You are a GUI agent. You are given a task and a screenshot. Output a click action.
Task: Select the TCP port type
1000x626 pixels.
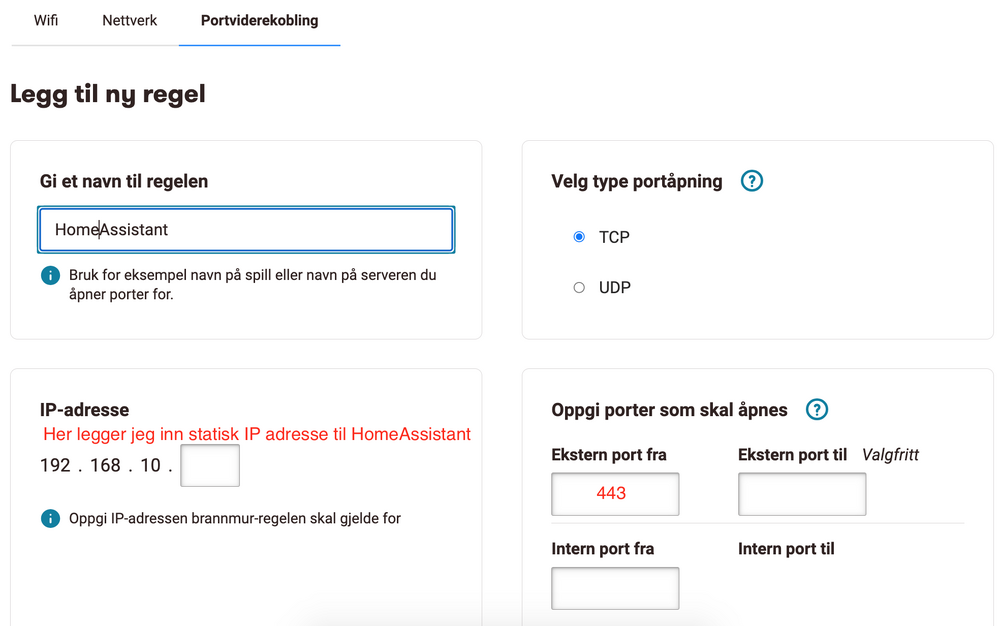click(x=579, y=237)
